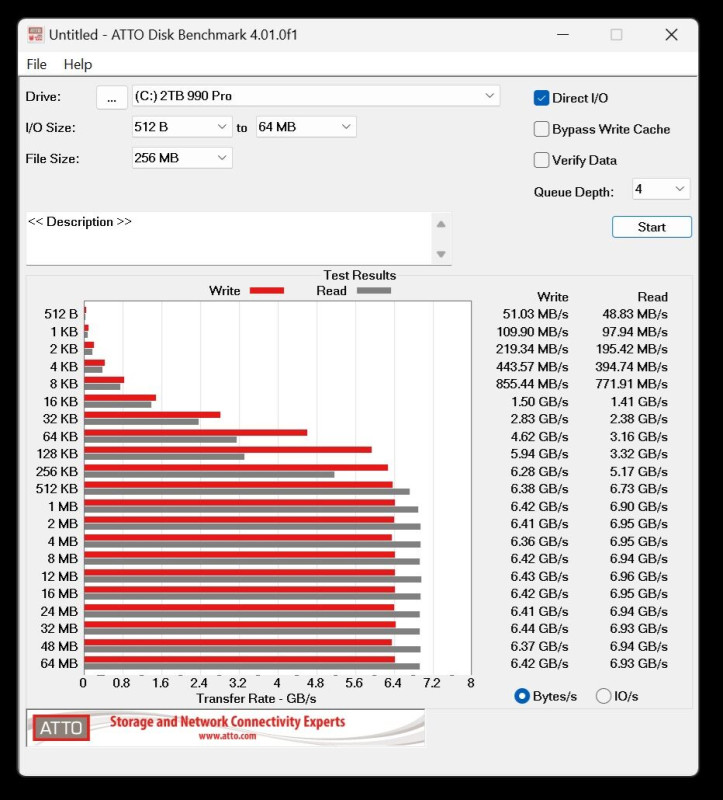Viewport: 723px width, 800px height.
Task: Click the 512 B row label in chart
Action: tap(61, 314)
